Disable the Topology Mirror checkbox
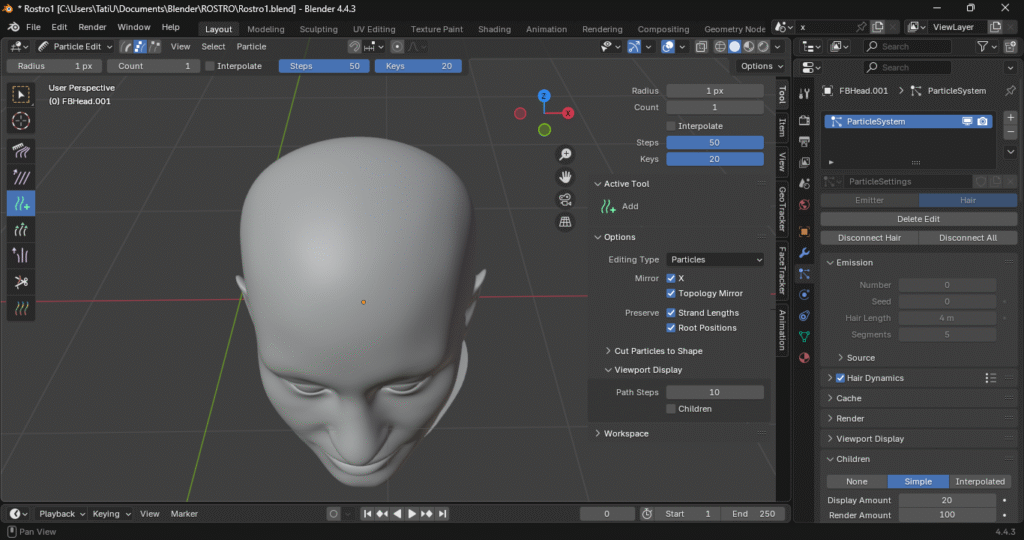Screen dimensions: 1024x540 click(671, 293)
